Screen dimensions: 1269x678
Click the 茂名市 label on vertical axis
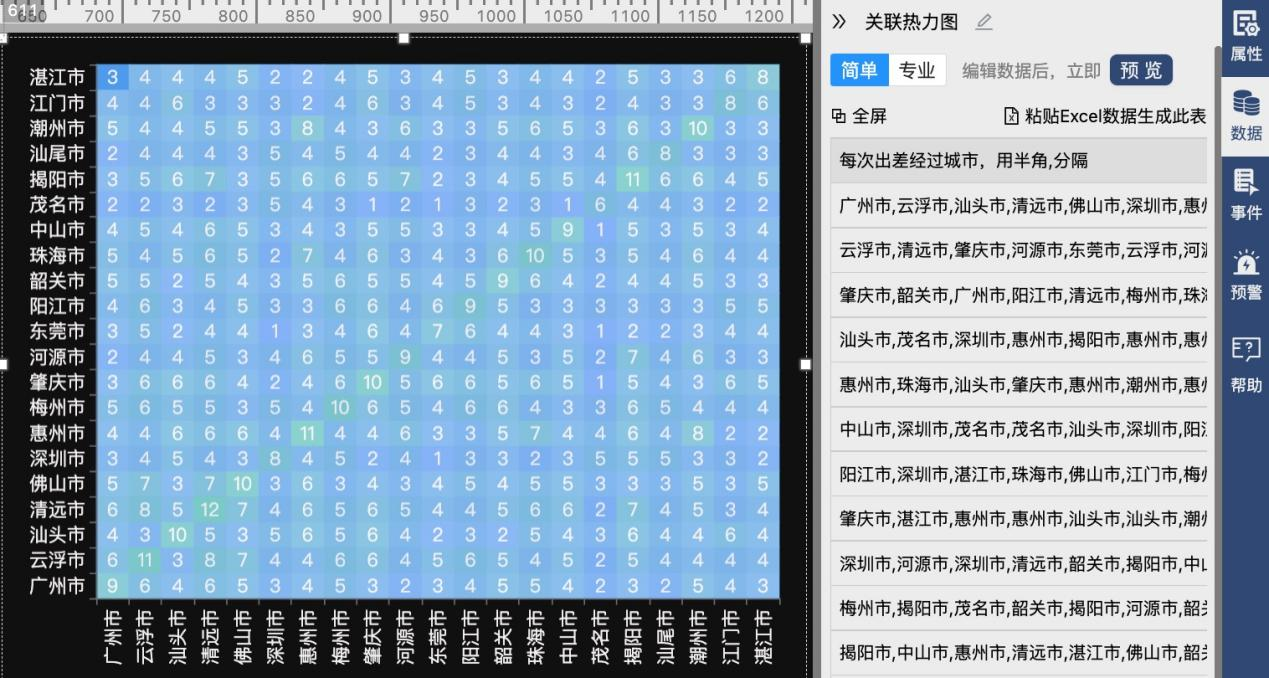(58, 204)
